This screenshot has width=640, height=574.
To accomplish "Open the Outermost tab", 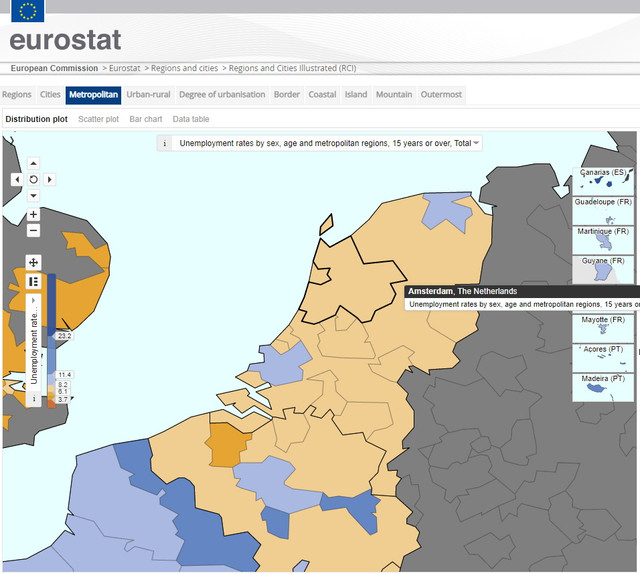I will pos(441,95).
